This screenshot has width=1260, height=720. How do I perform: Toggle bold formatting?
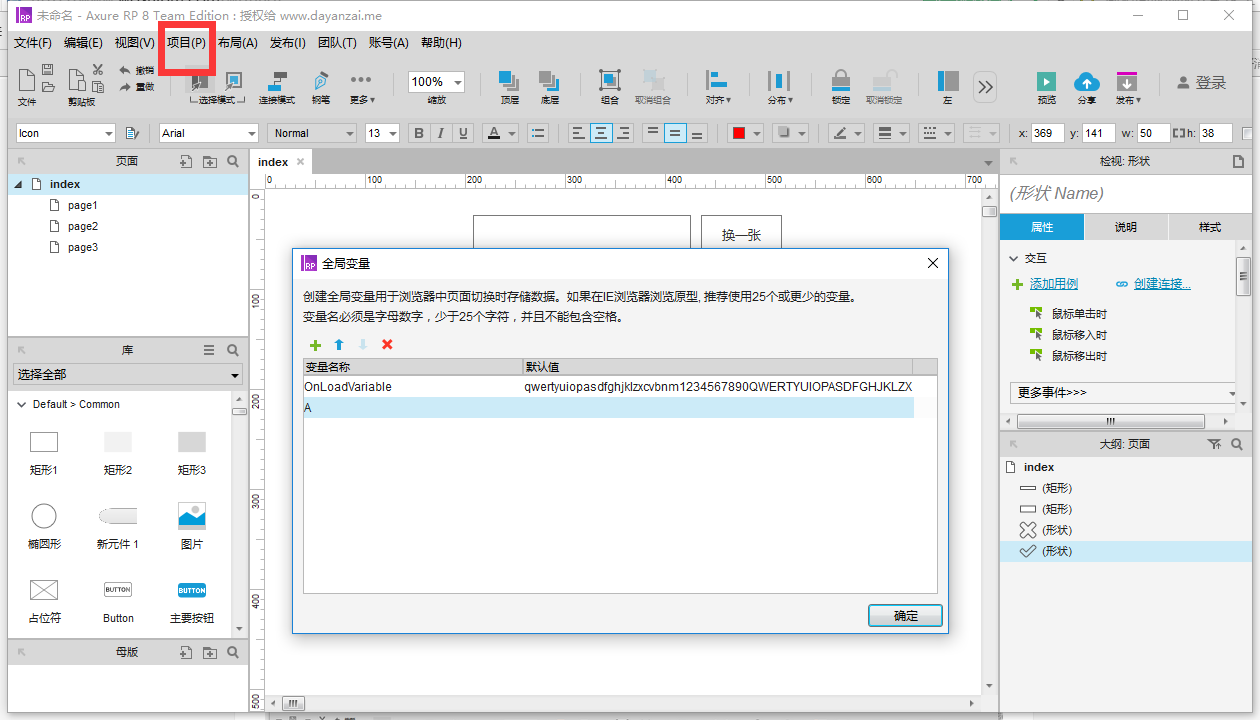(x=420, y=133)
